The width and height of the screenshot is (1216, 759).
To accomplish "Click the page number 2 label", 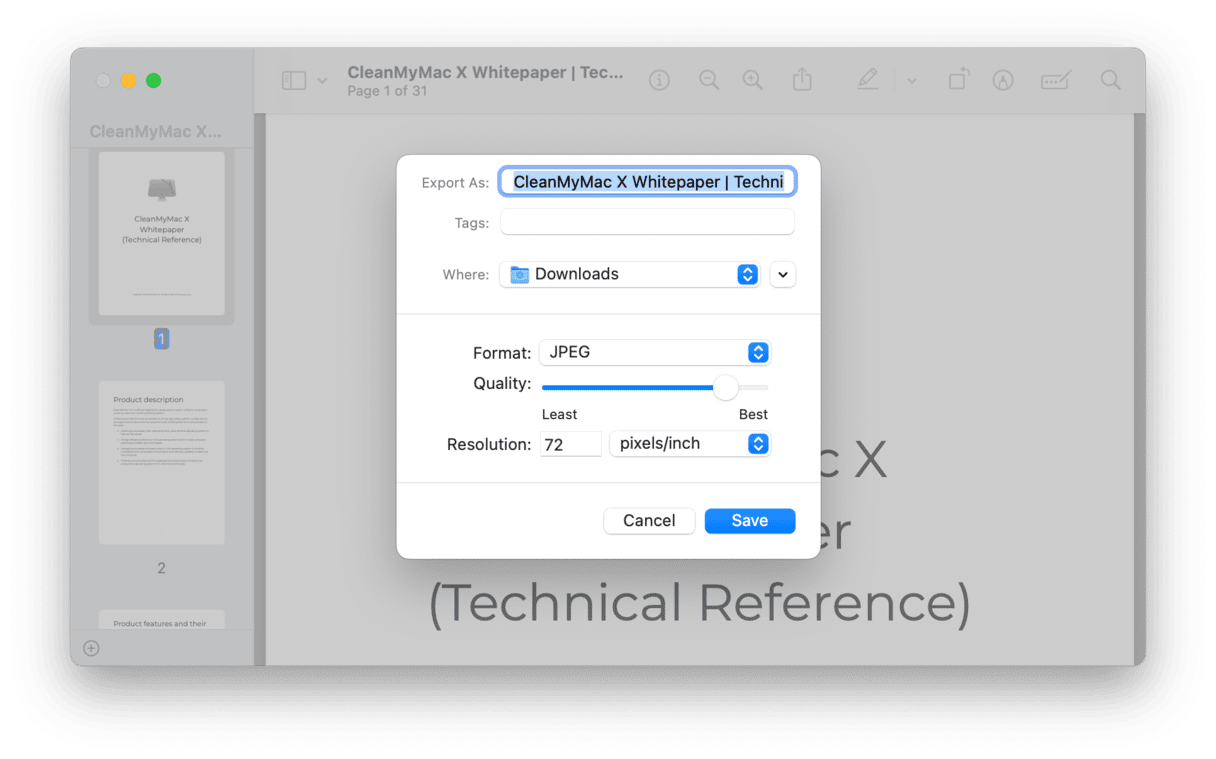I will [161, 568].
